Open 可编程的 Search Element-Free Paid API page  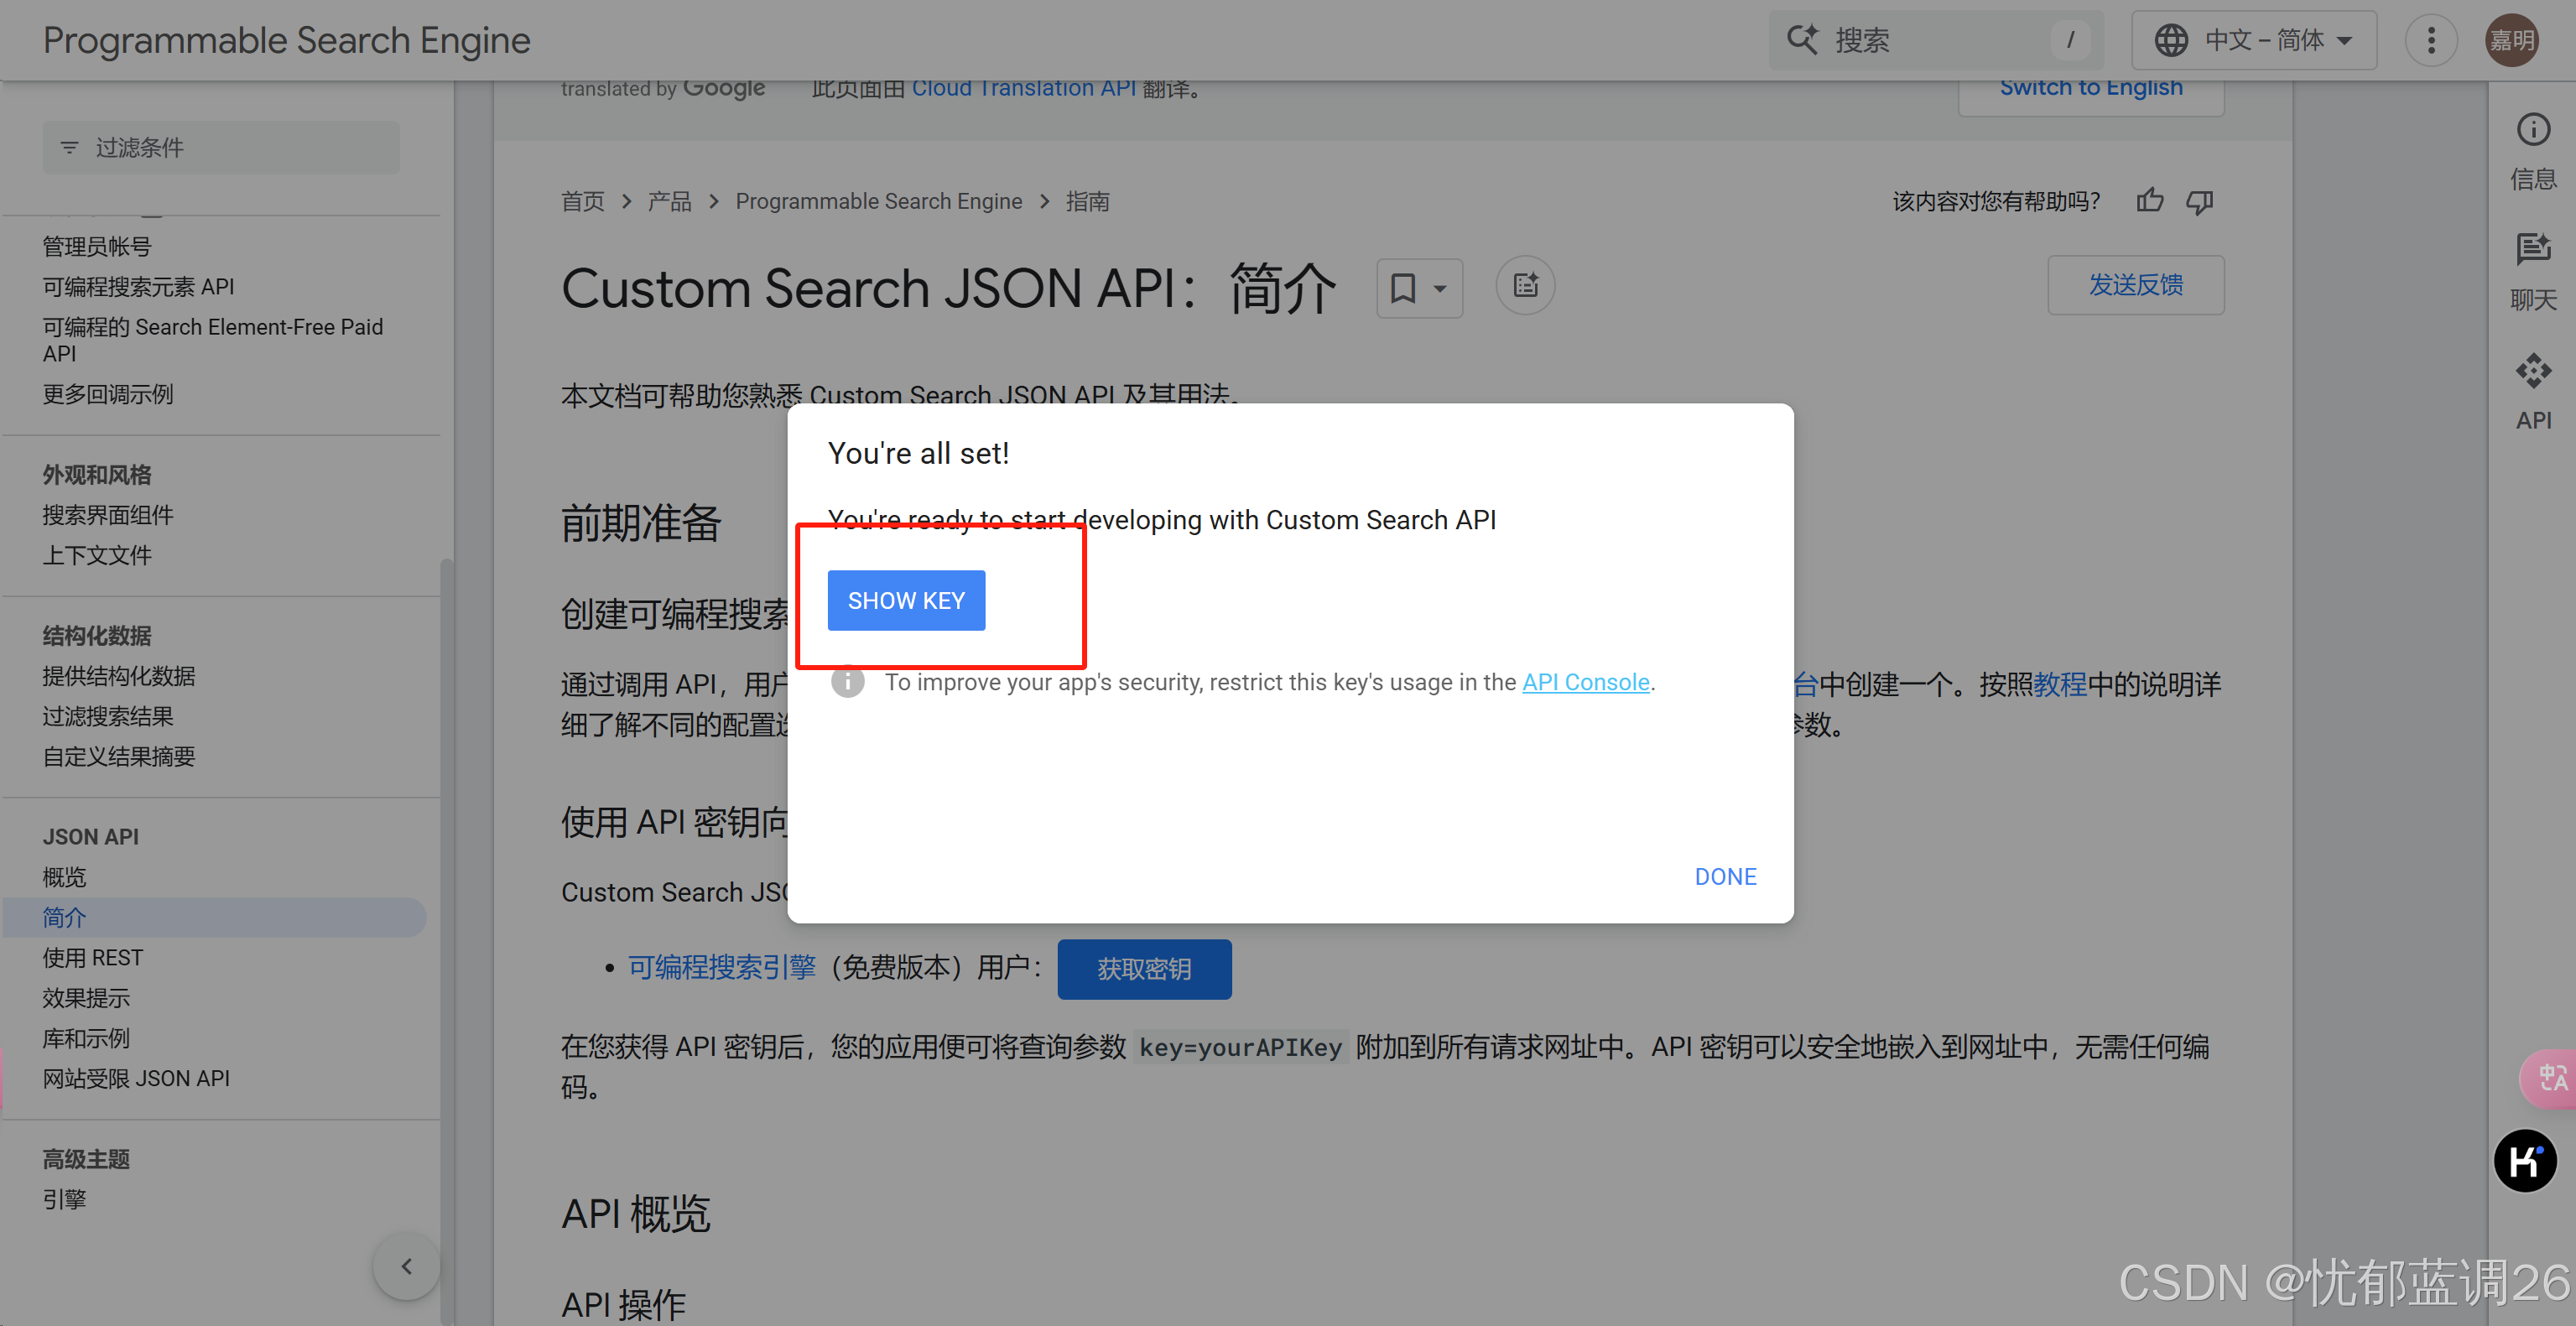[213, 340]
